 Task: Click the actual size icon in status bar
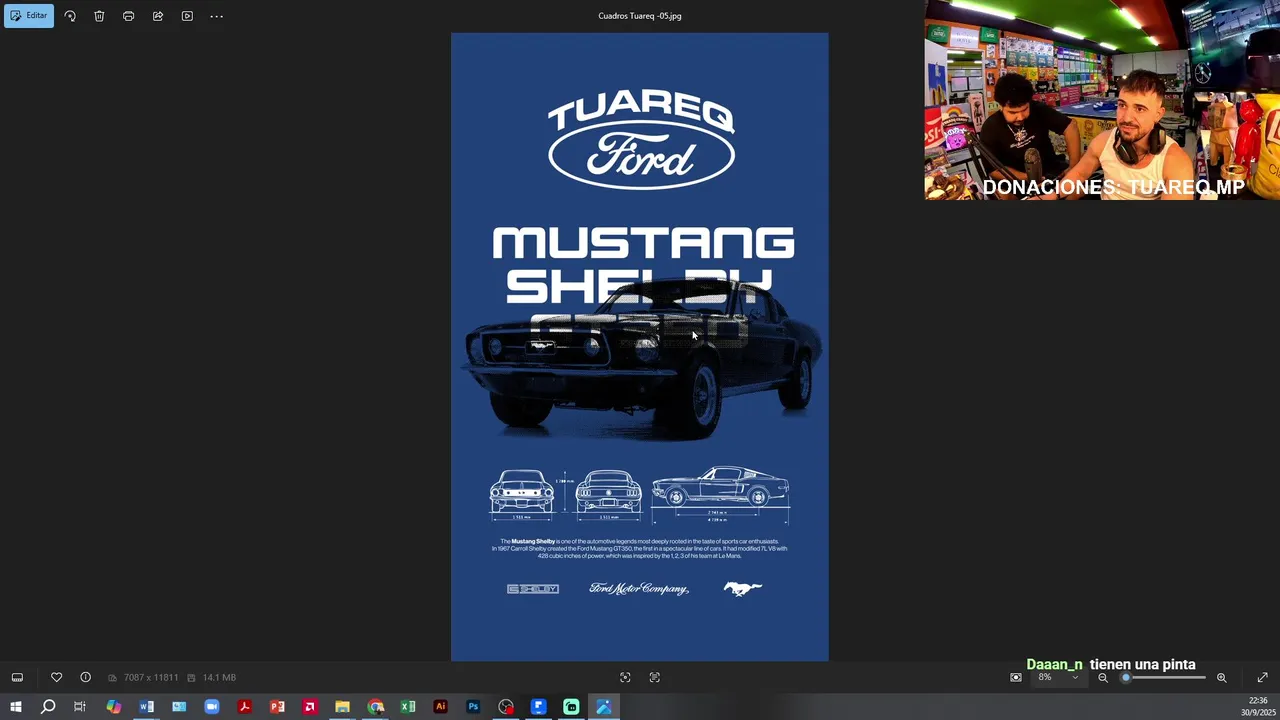pyautogui.click(x=655, y=677)
